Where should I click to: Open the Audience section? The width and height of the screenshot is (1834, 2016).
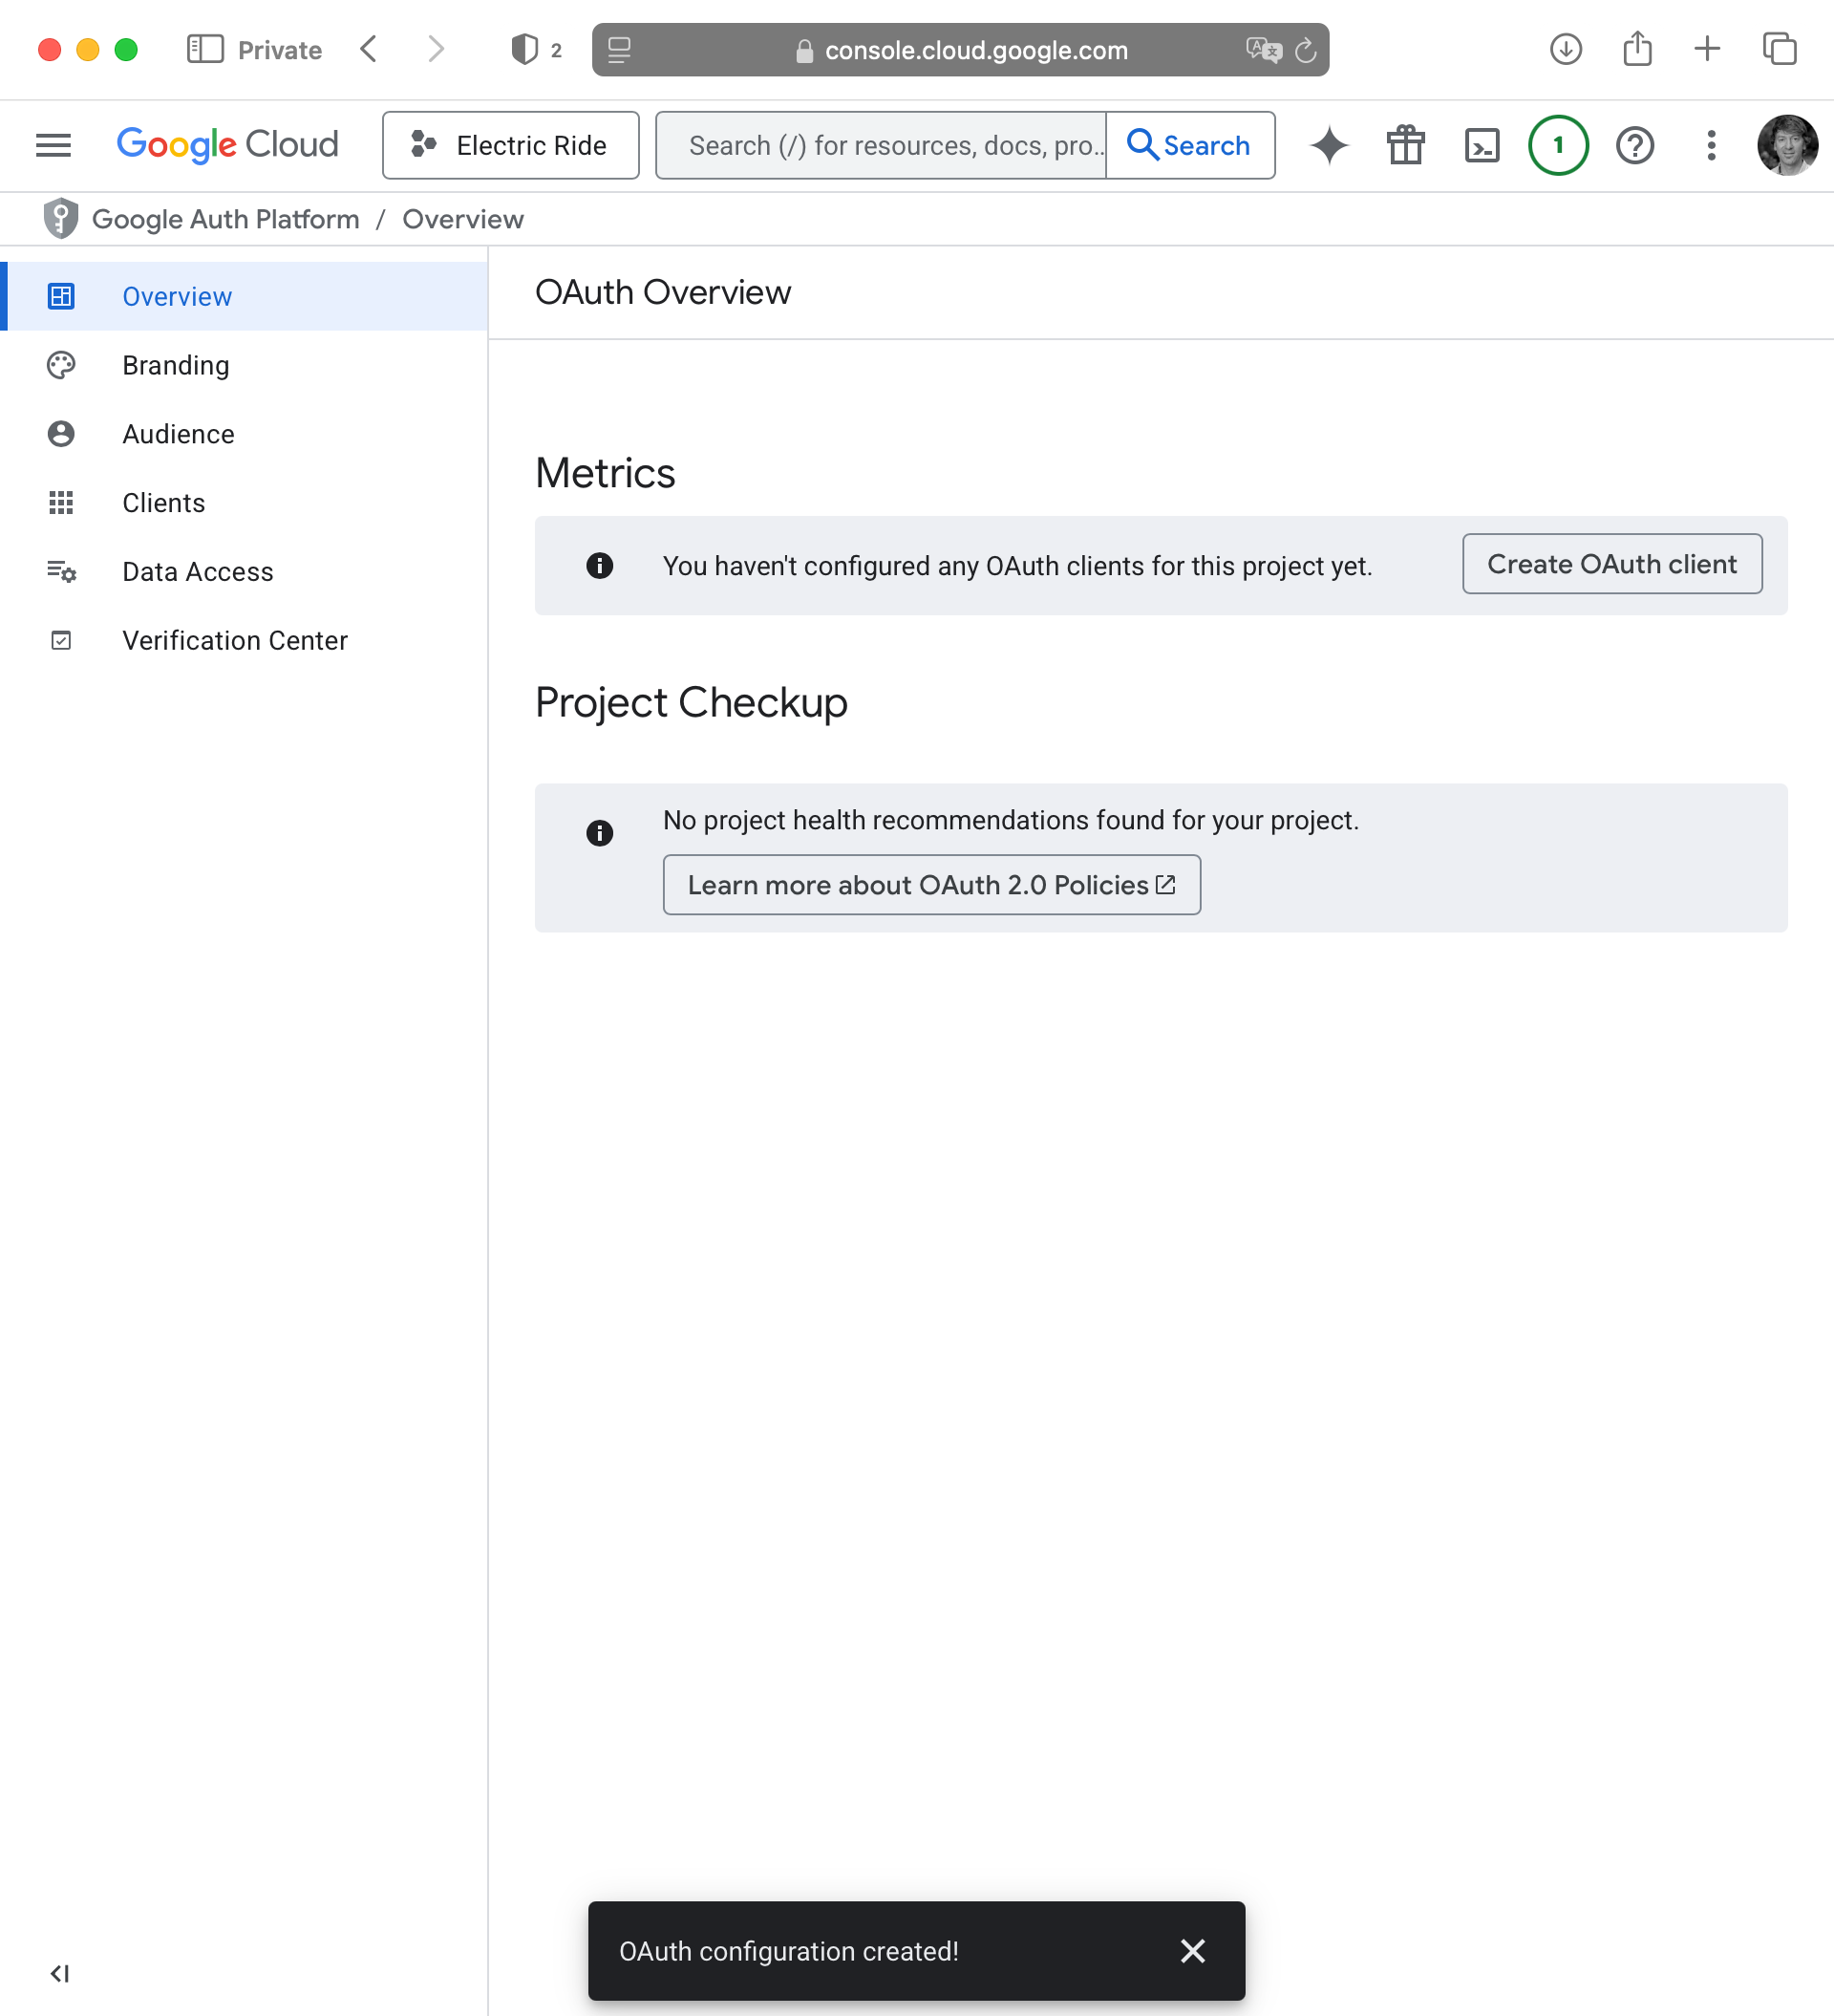coord(178,434)
